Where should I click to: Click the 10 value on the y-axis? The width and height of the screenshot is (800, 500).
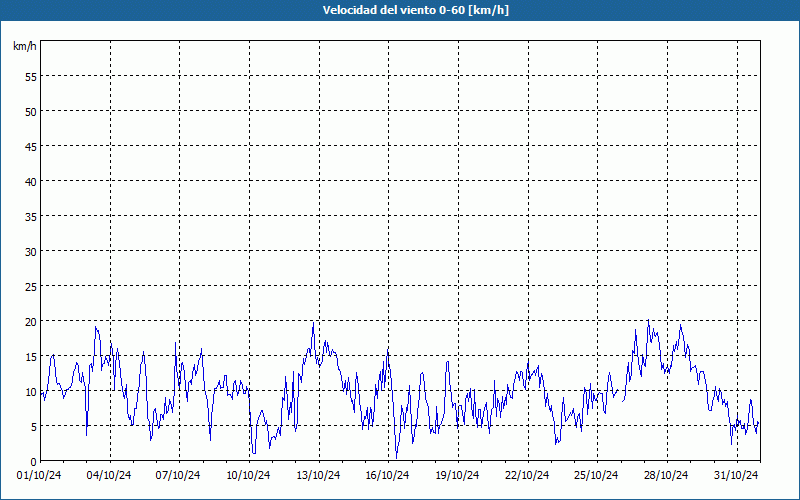click(31, 392)
